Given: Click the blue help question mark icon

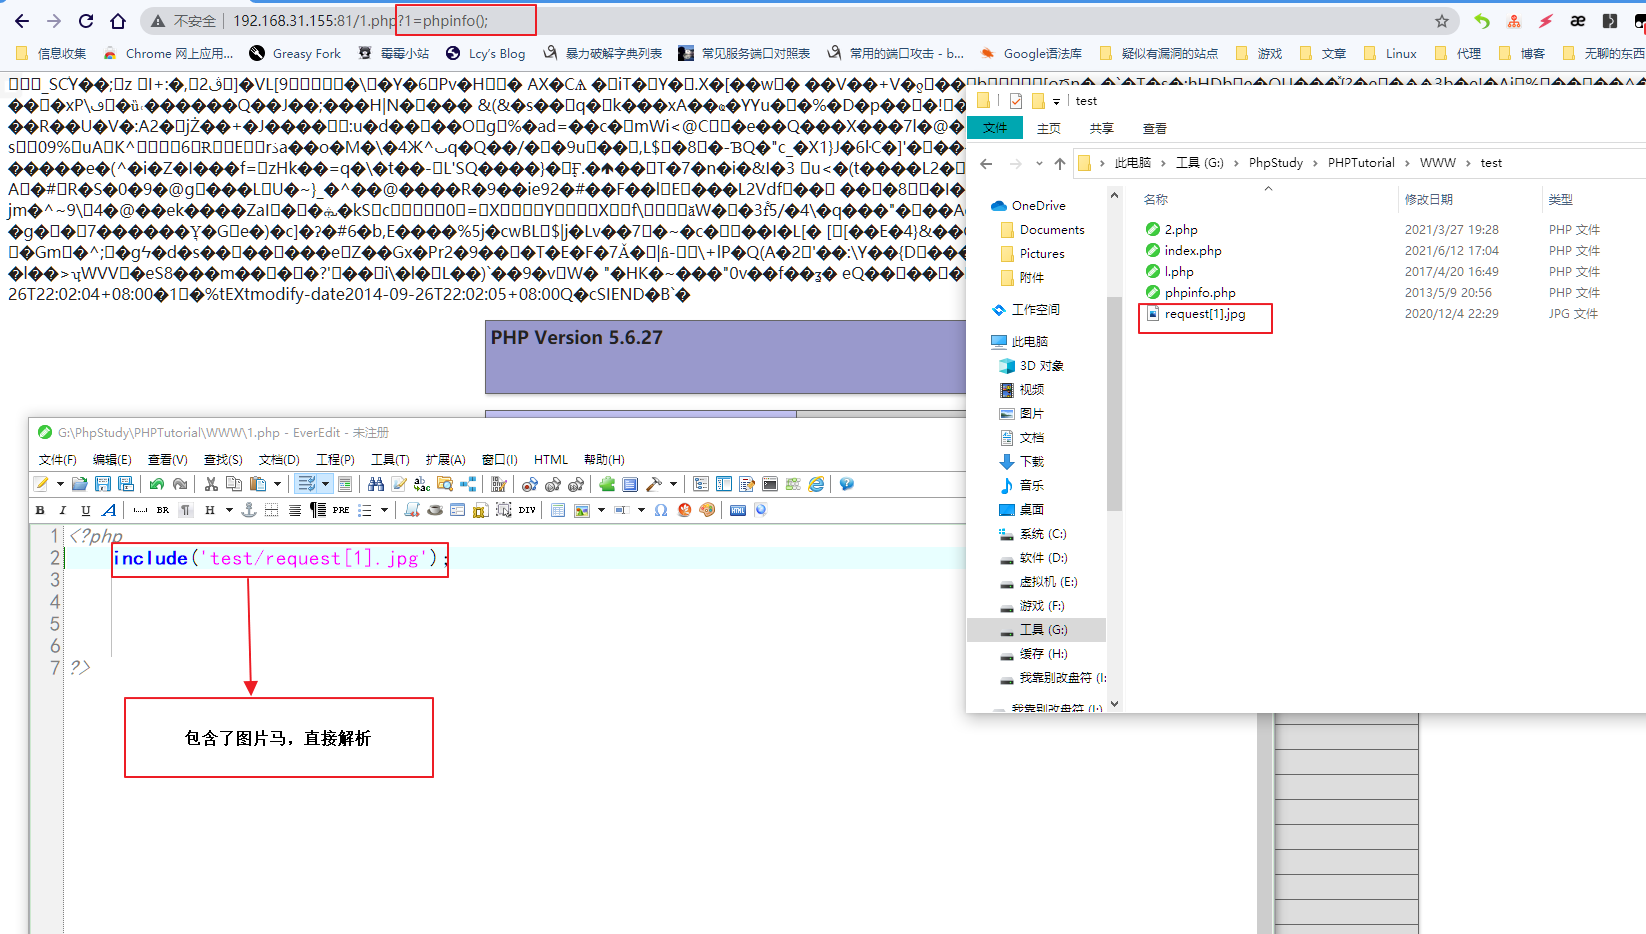Looking at the screenshot, I should (847, 484).
